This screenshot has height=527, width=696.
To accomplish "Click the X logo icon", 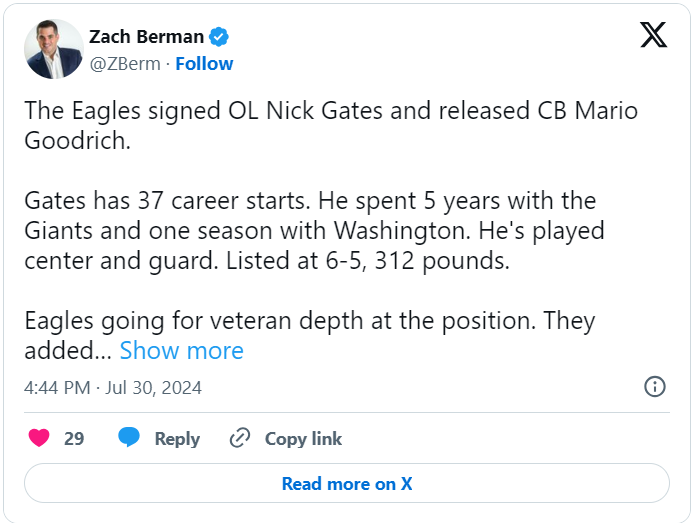I will click(653, 36).
